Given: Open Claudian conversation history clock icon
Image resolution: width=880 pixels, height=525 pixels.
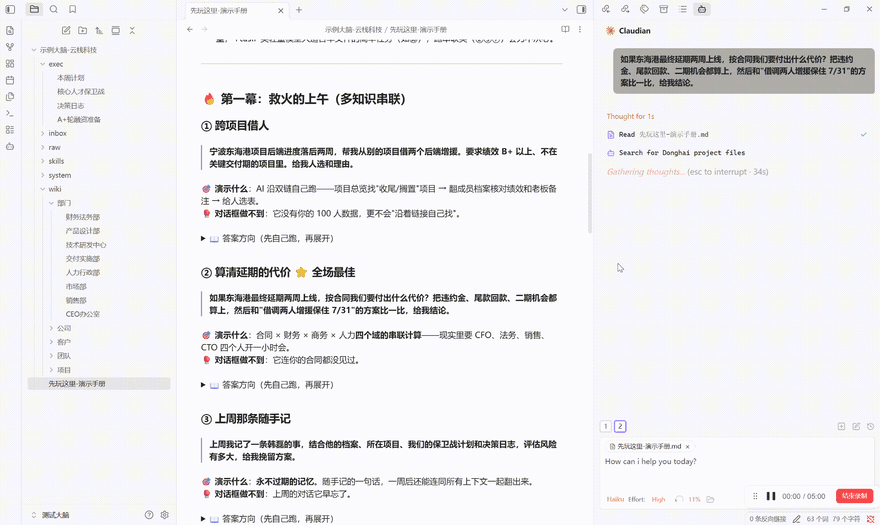Looking at the screenshot, I should (870, 427).
